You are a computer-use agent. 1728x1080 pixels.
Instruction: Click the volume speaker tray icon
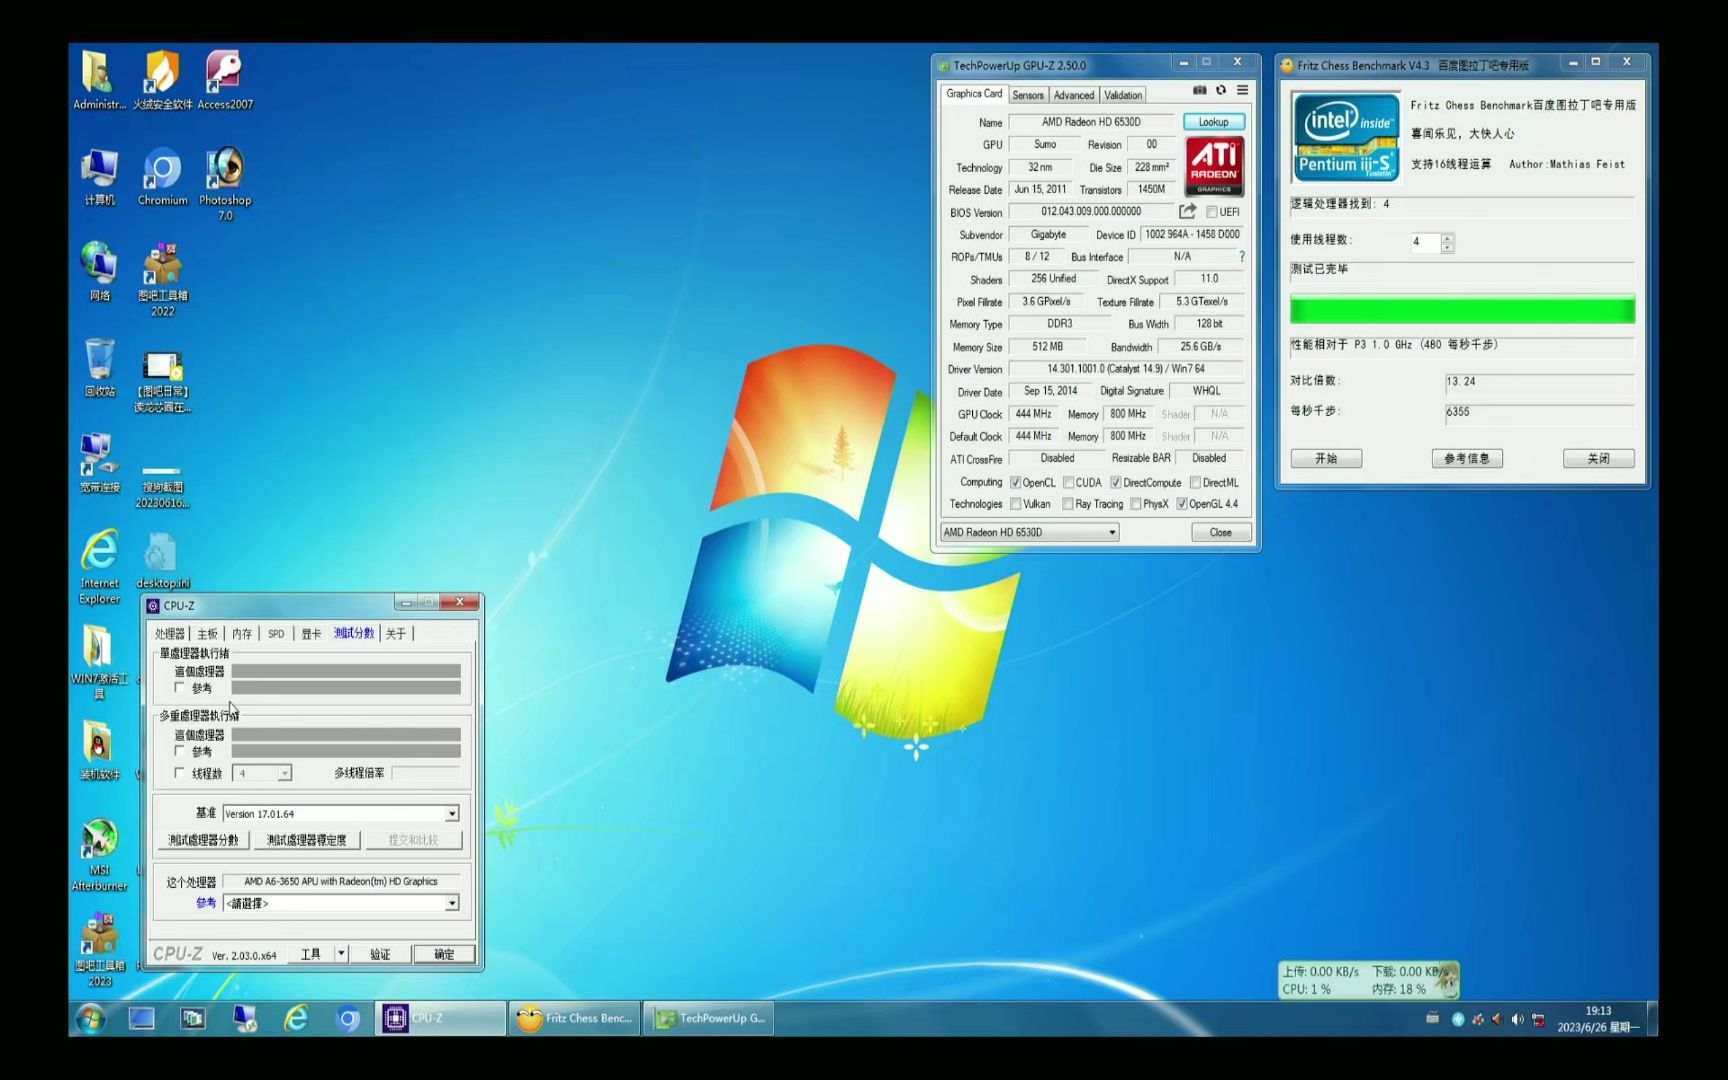pyautogui.click(x=1517, y=1019)
